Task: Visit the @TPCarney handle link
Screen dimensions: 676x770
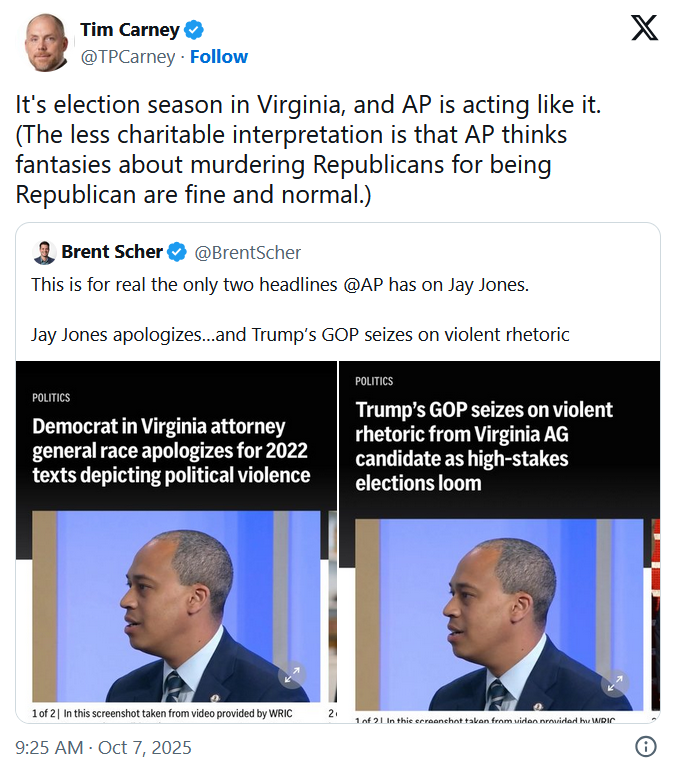Action: coord(126,57)
